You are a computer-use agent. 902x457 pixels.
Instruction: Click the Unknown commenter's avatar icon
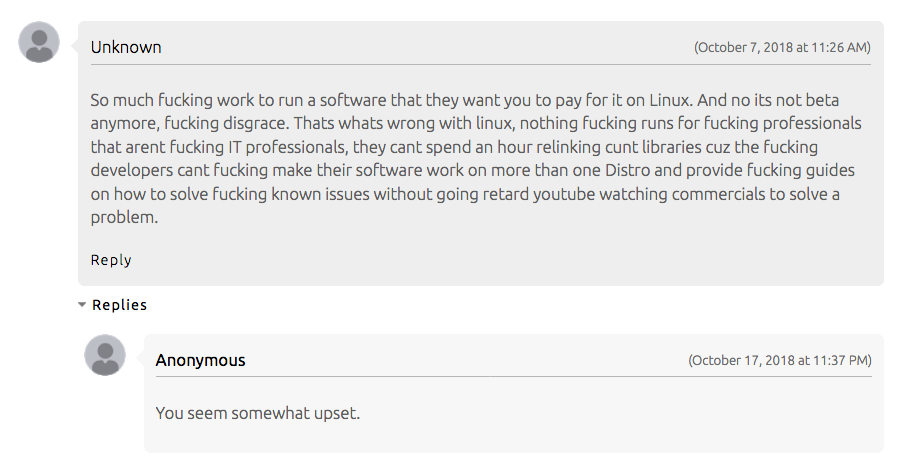[40, 42]
